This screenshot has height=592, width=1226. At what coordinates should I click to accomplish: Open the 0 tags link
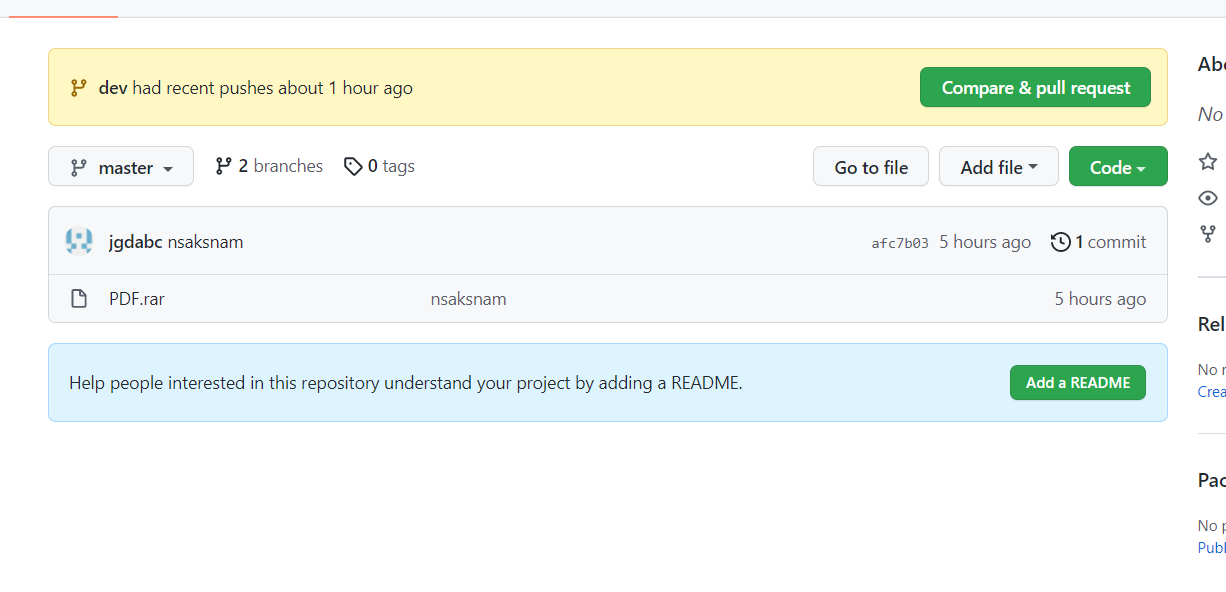coord(379,166)
